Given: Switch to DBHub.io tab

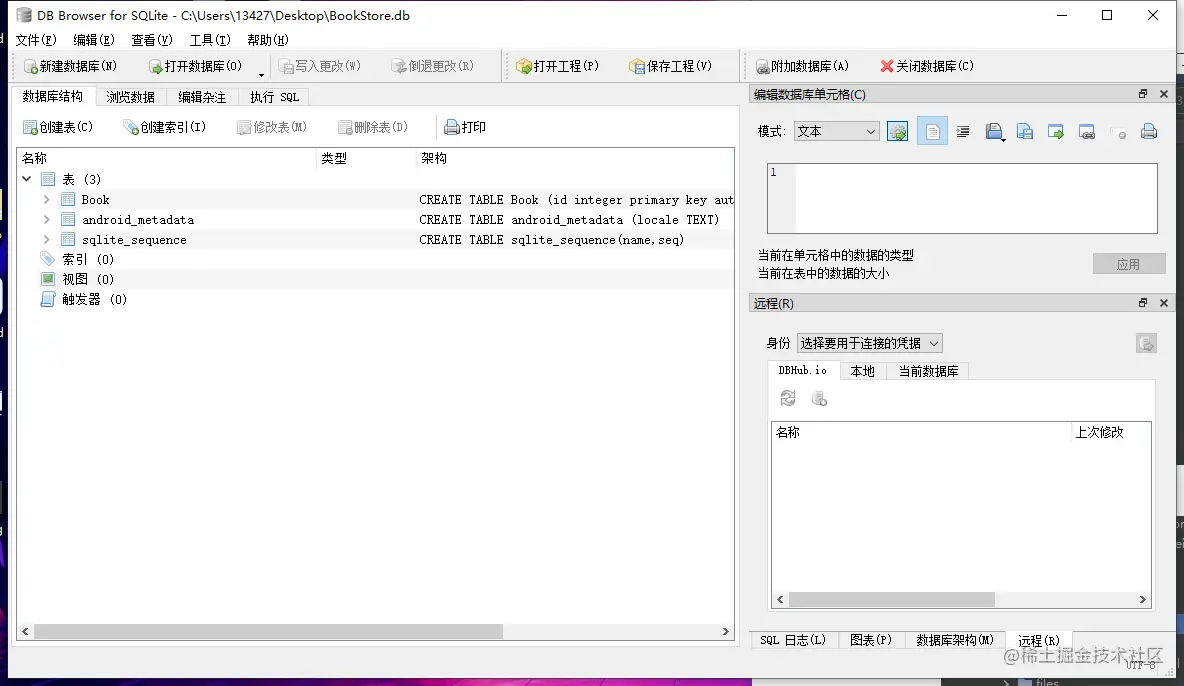Looking at the screenshot, I should coord(803,370).
